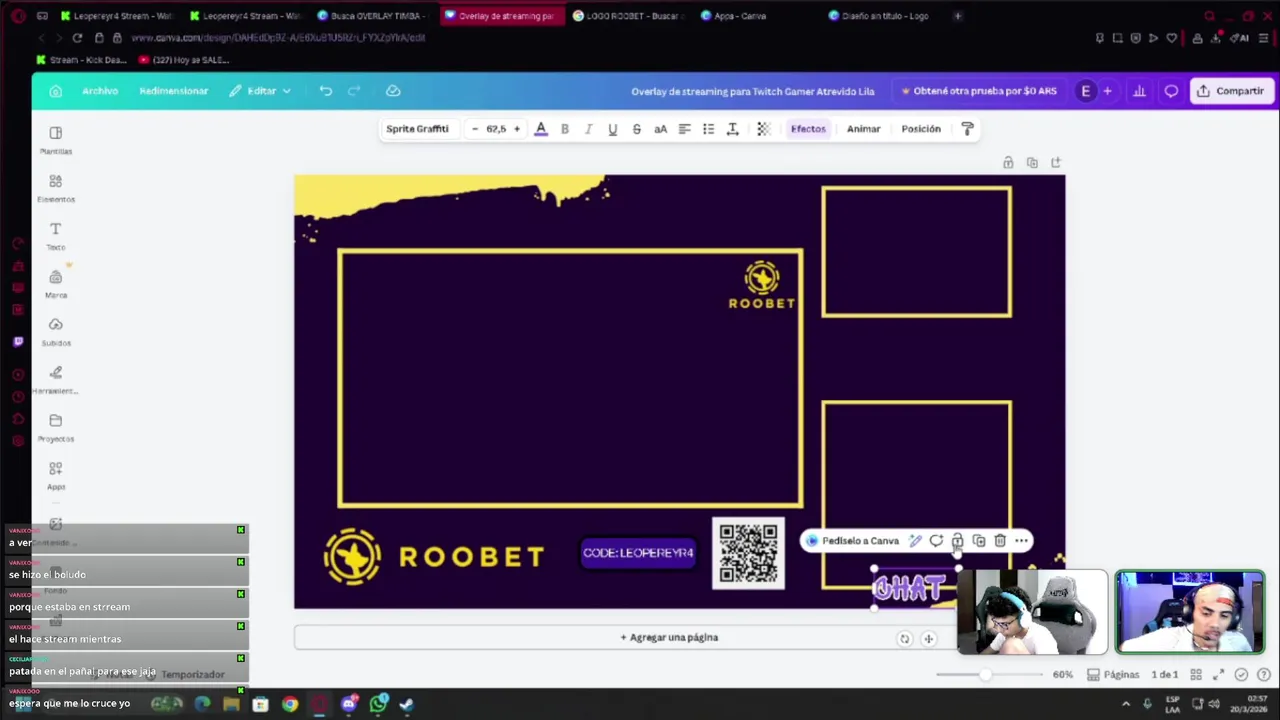Duplicate the page icon above canvas
The width and height of the screenshot is (1280, 720).
1032,163
